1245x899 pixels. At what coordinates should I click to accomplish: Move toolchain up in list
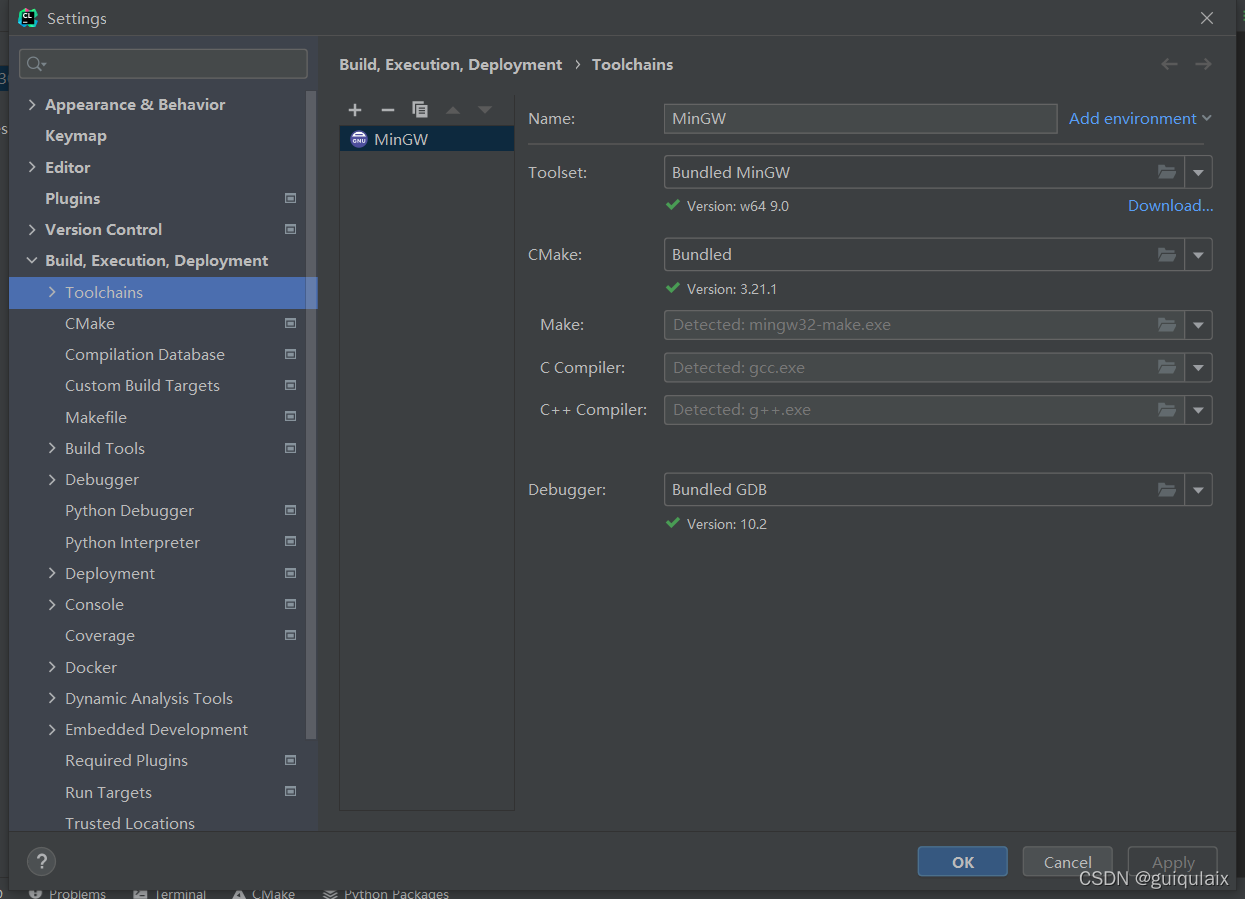[x=453, y=110]
